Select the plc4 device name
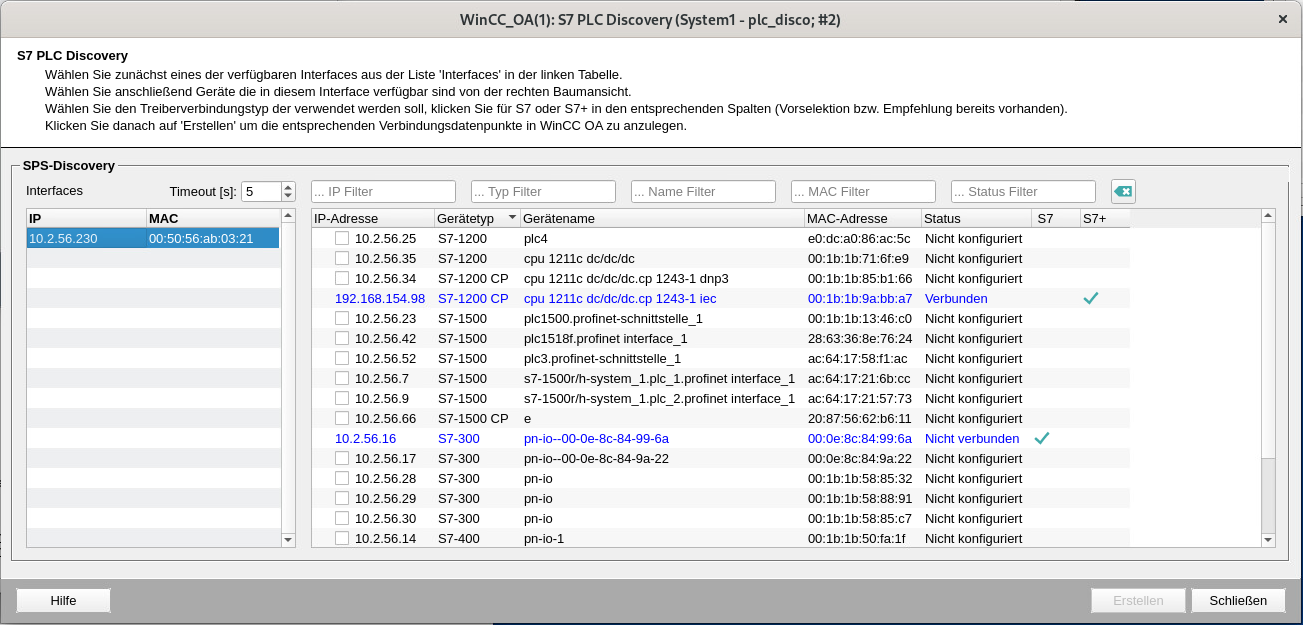The width and height of the screenshot is (1303, 625). 536,238
